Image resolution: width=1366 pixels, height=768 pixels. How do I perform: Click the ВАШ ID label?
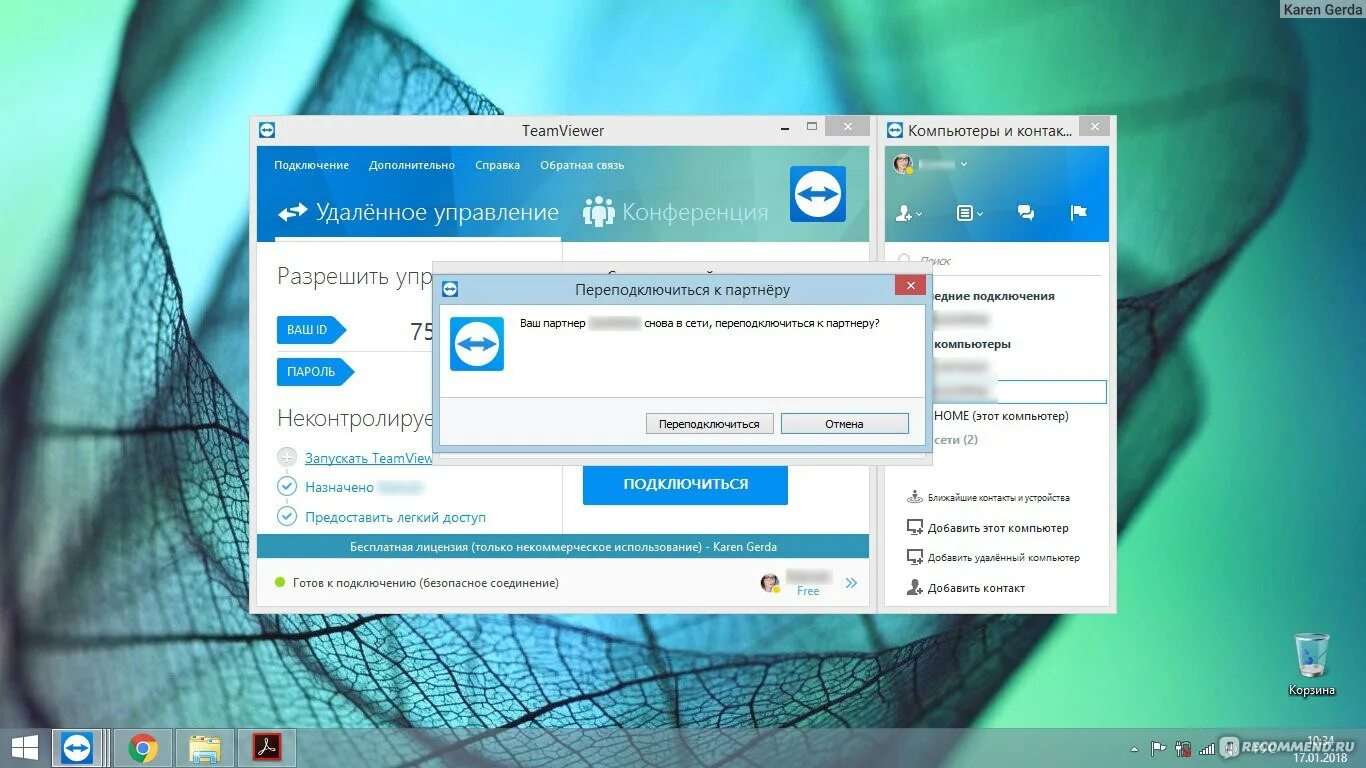(311, 330)
